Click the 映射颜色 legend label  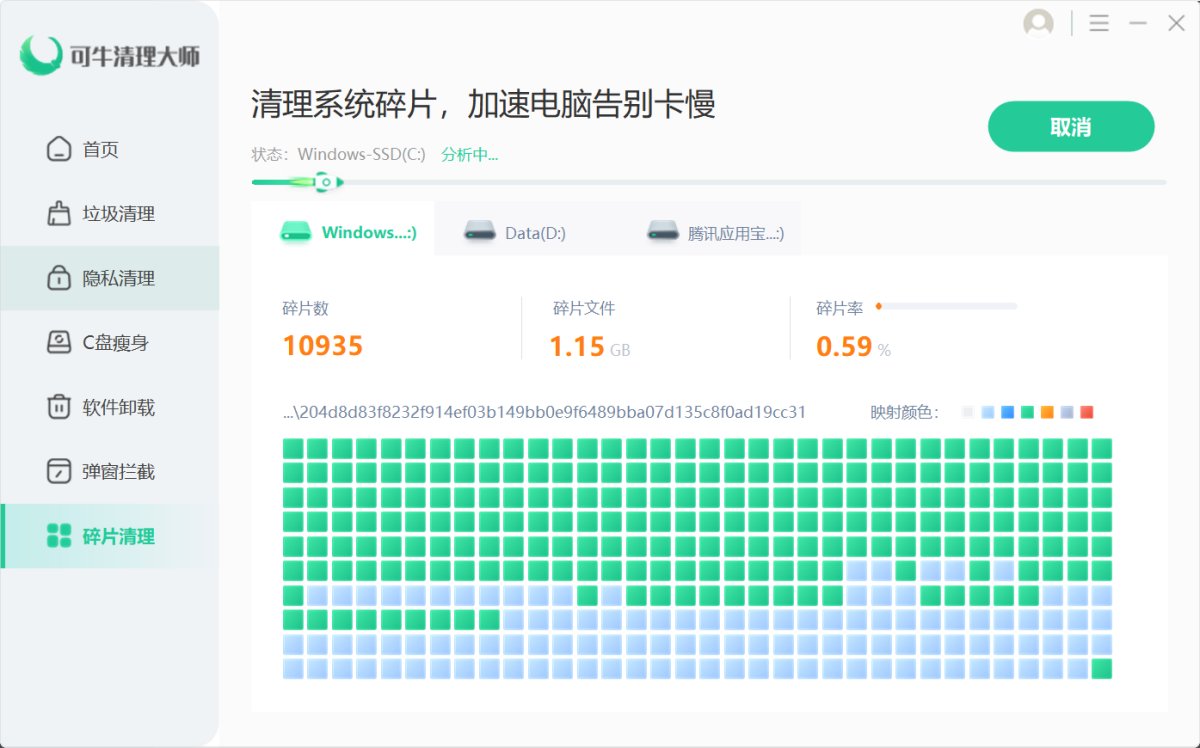[x=905, y=412]
